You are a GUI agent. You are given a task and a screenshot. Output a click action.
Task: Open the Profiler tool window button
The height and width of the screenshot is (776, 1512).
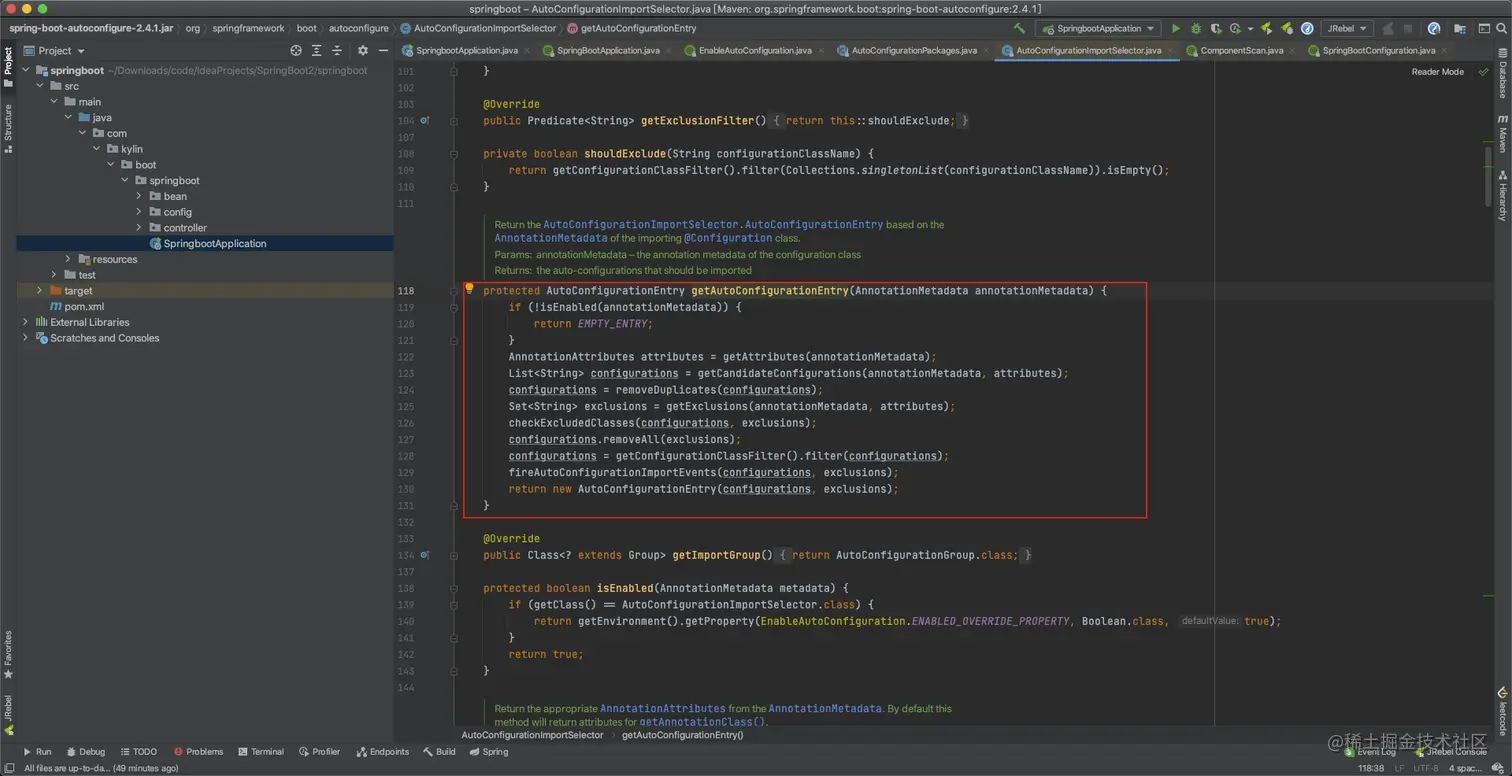click(x=320, y=752)
